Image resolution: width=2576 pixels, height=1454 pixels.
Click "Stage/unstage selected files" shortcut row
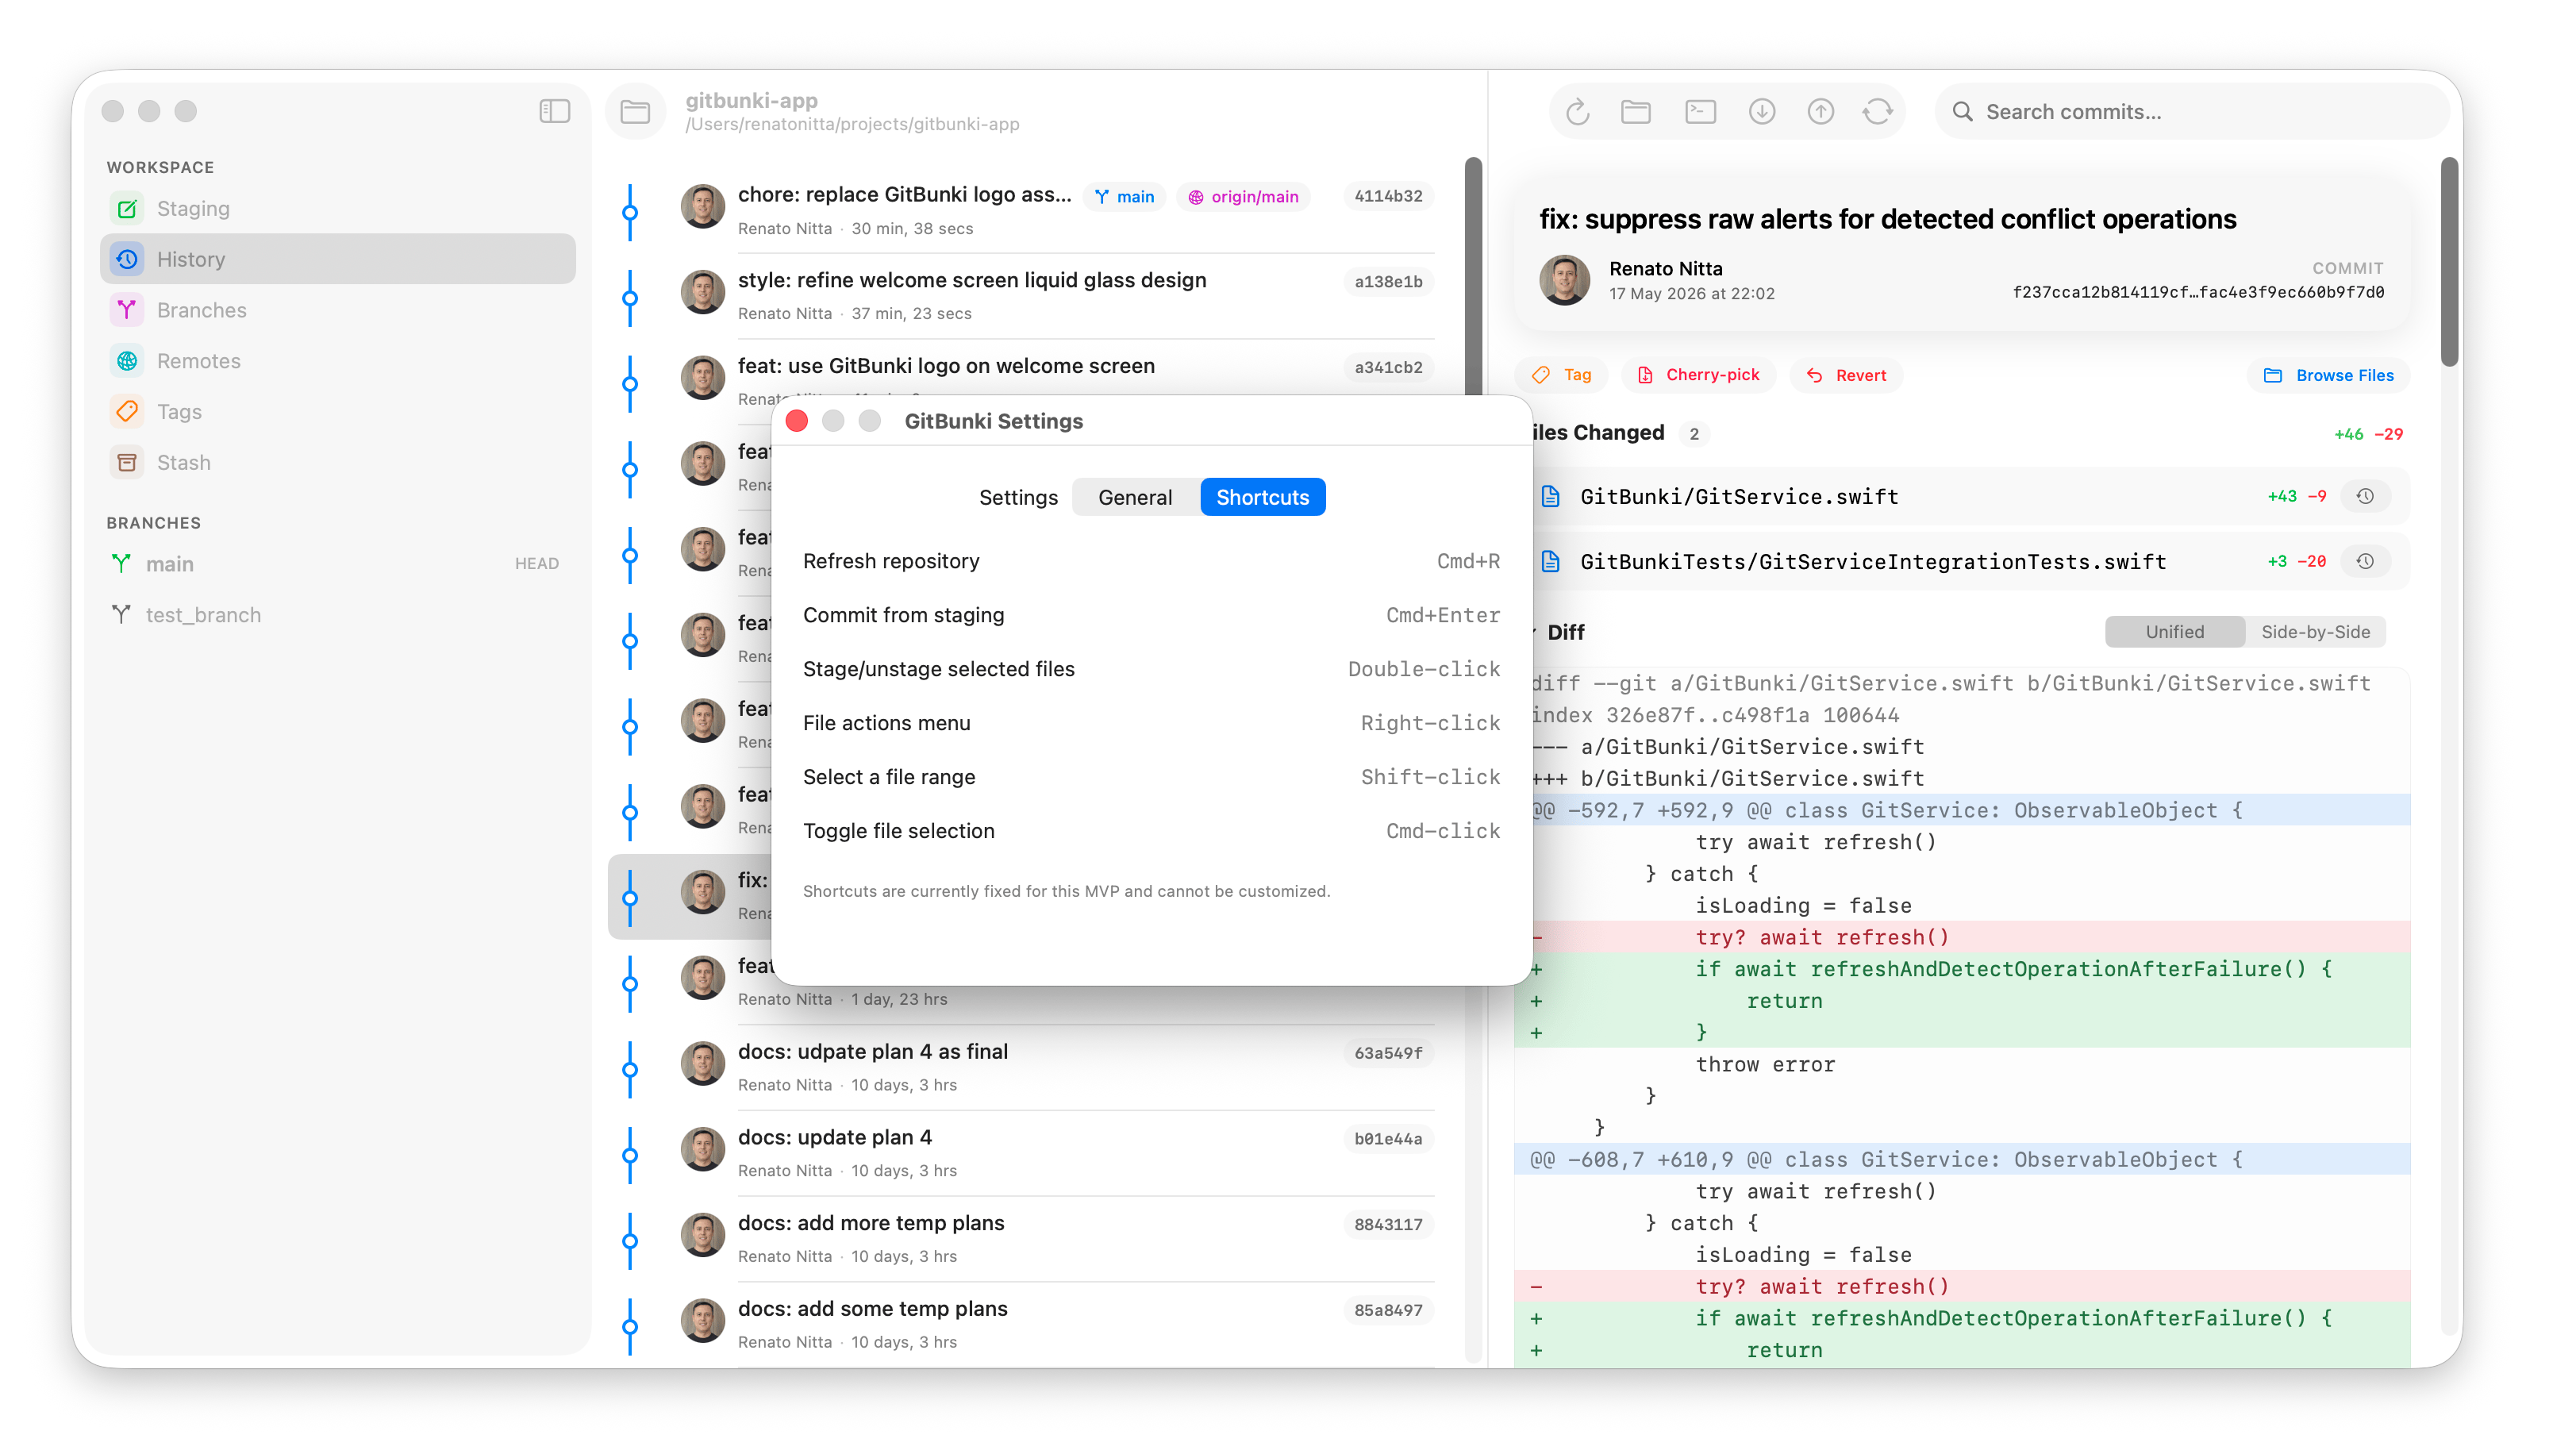click(x=1151, y=669)
